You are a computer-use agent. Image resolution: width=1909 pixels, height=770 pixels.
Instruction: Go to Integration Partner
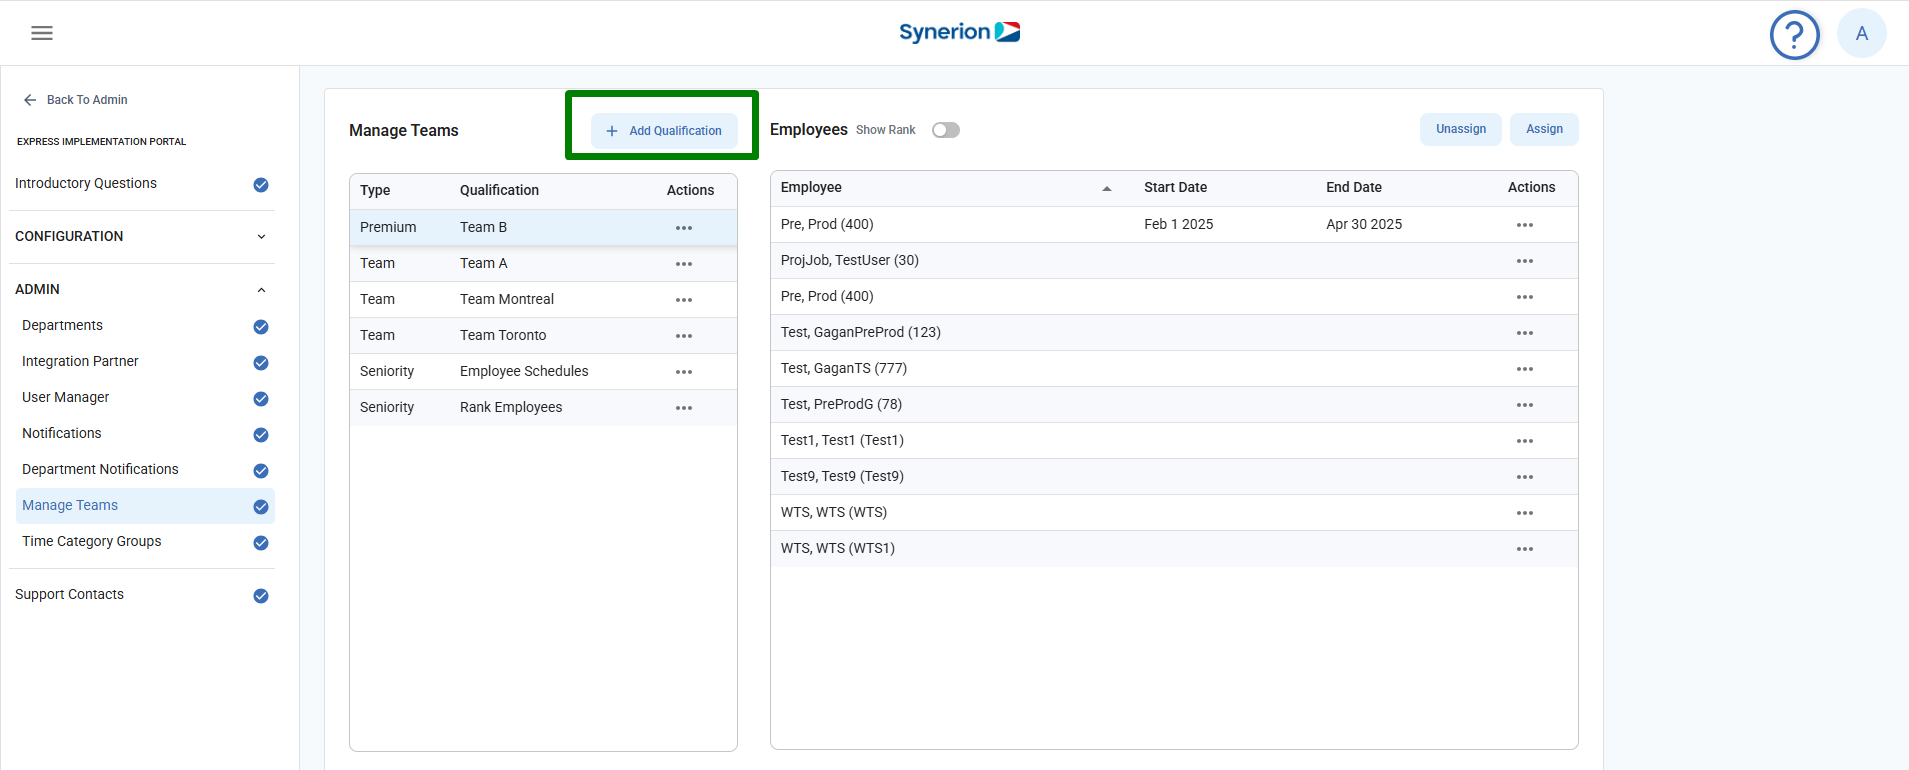80,361
